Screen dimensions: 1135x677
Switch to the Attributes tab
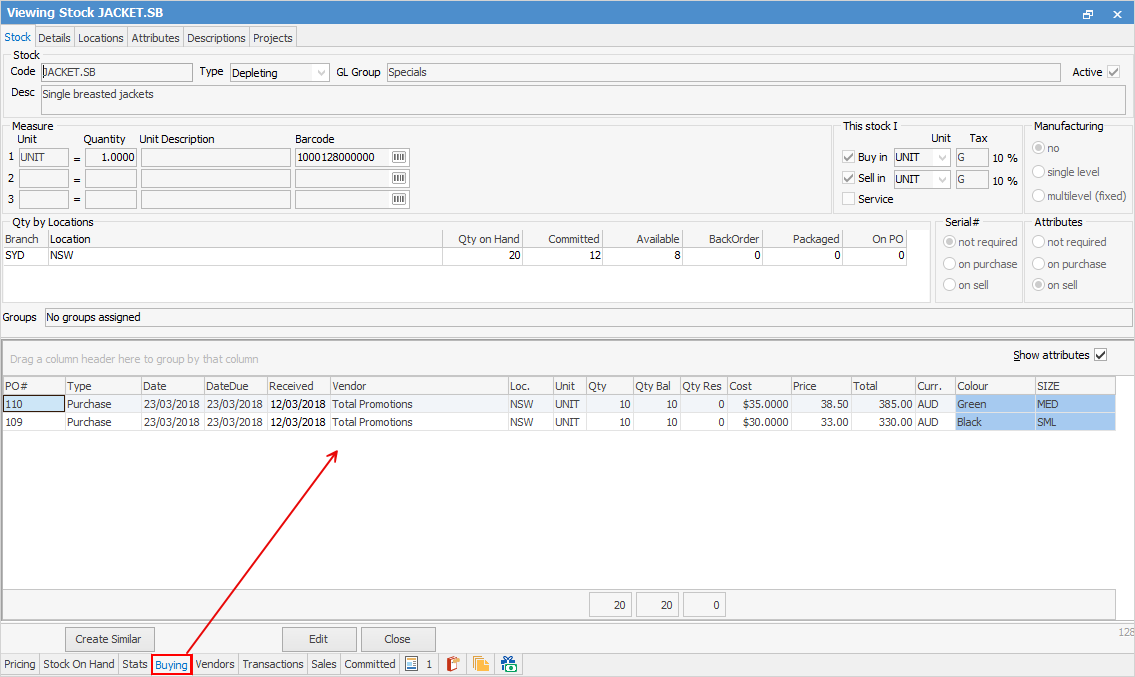tap(155, 38)
